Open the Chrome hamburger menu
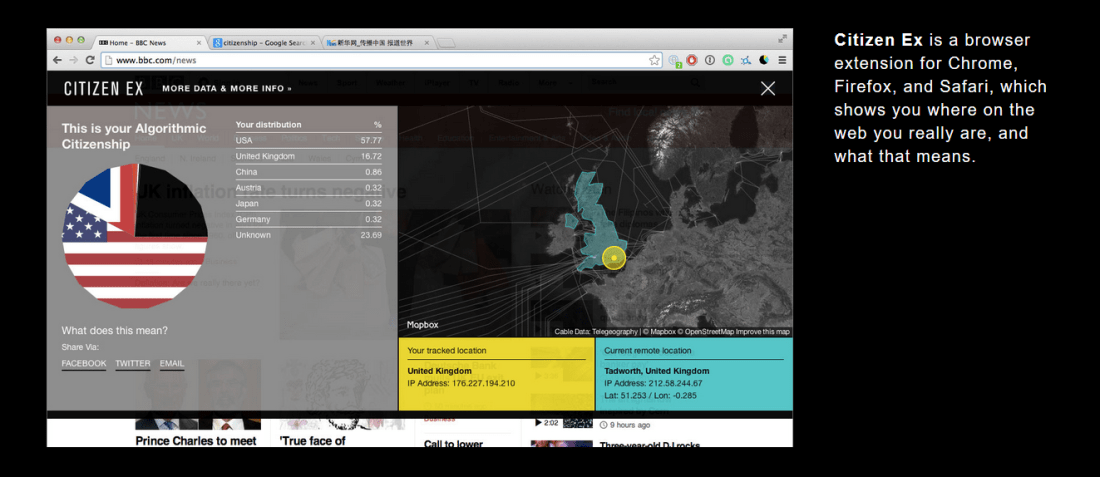 [782, 60]
